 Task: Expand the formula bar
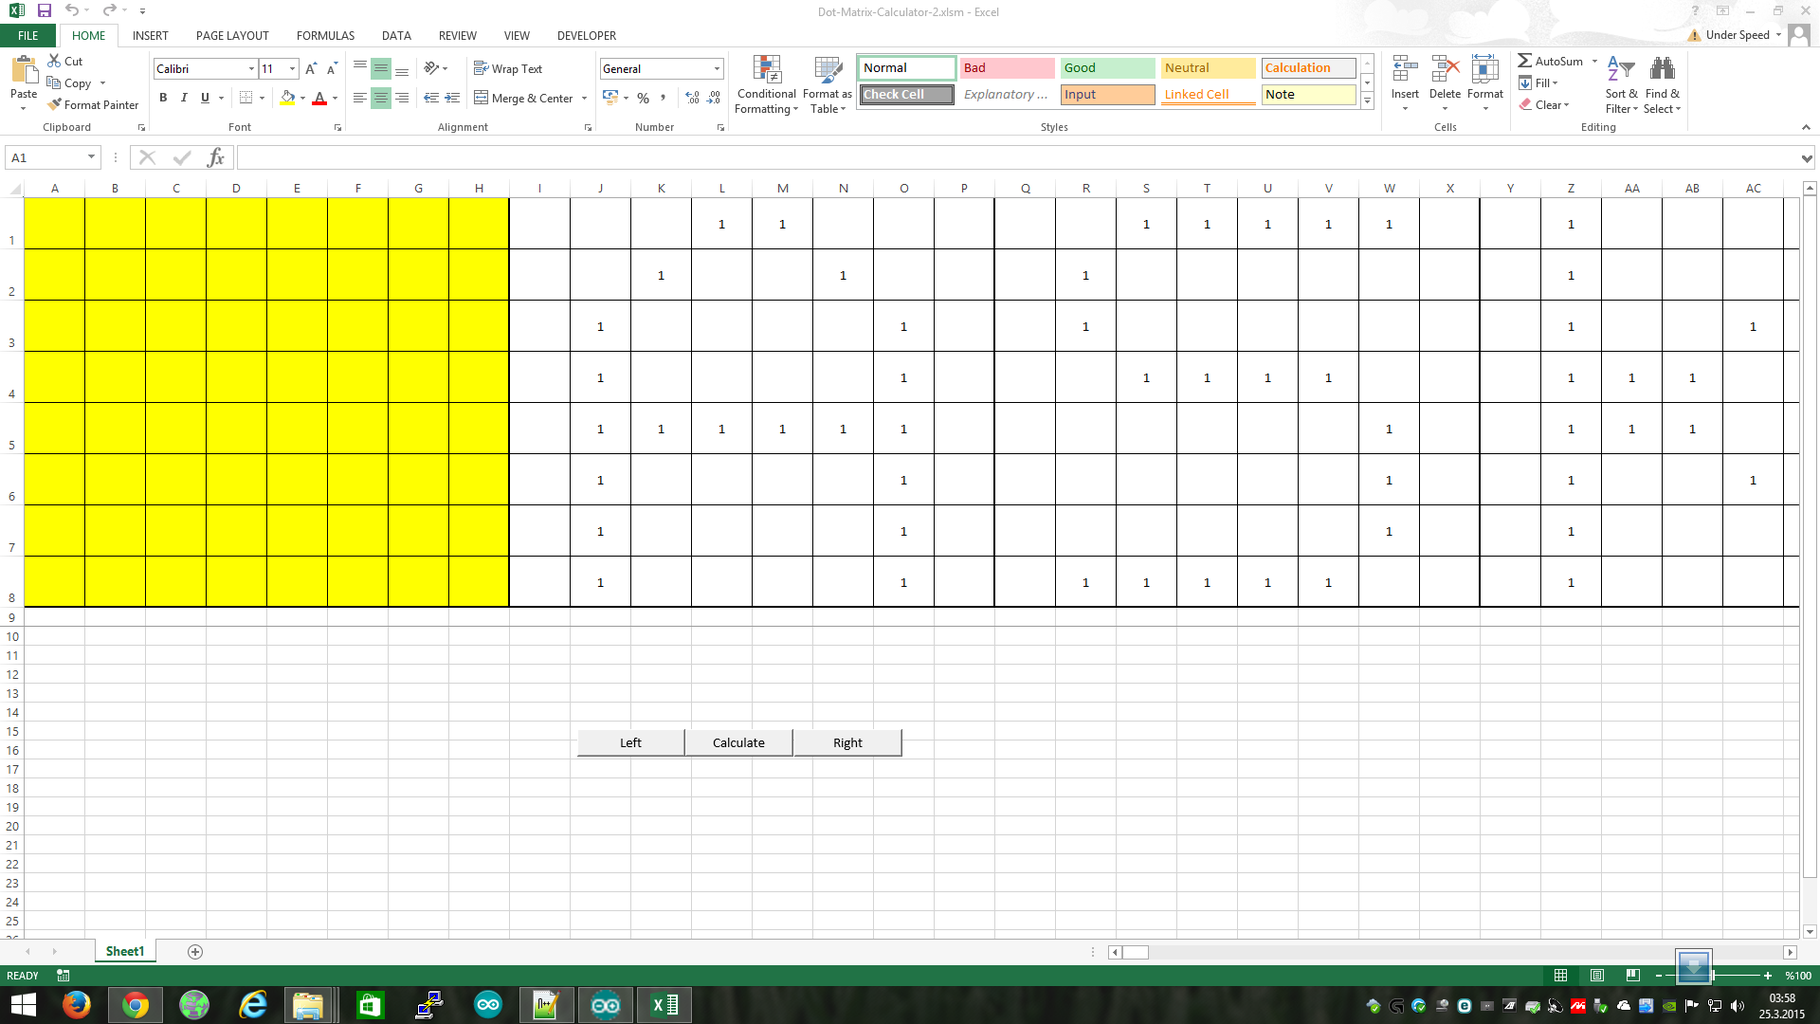(x=1806, y=158)
